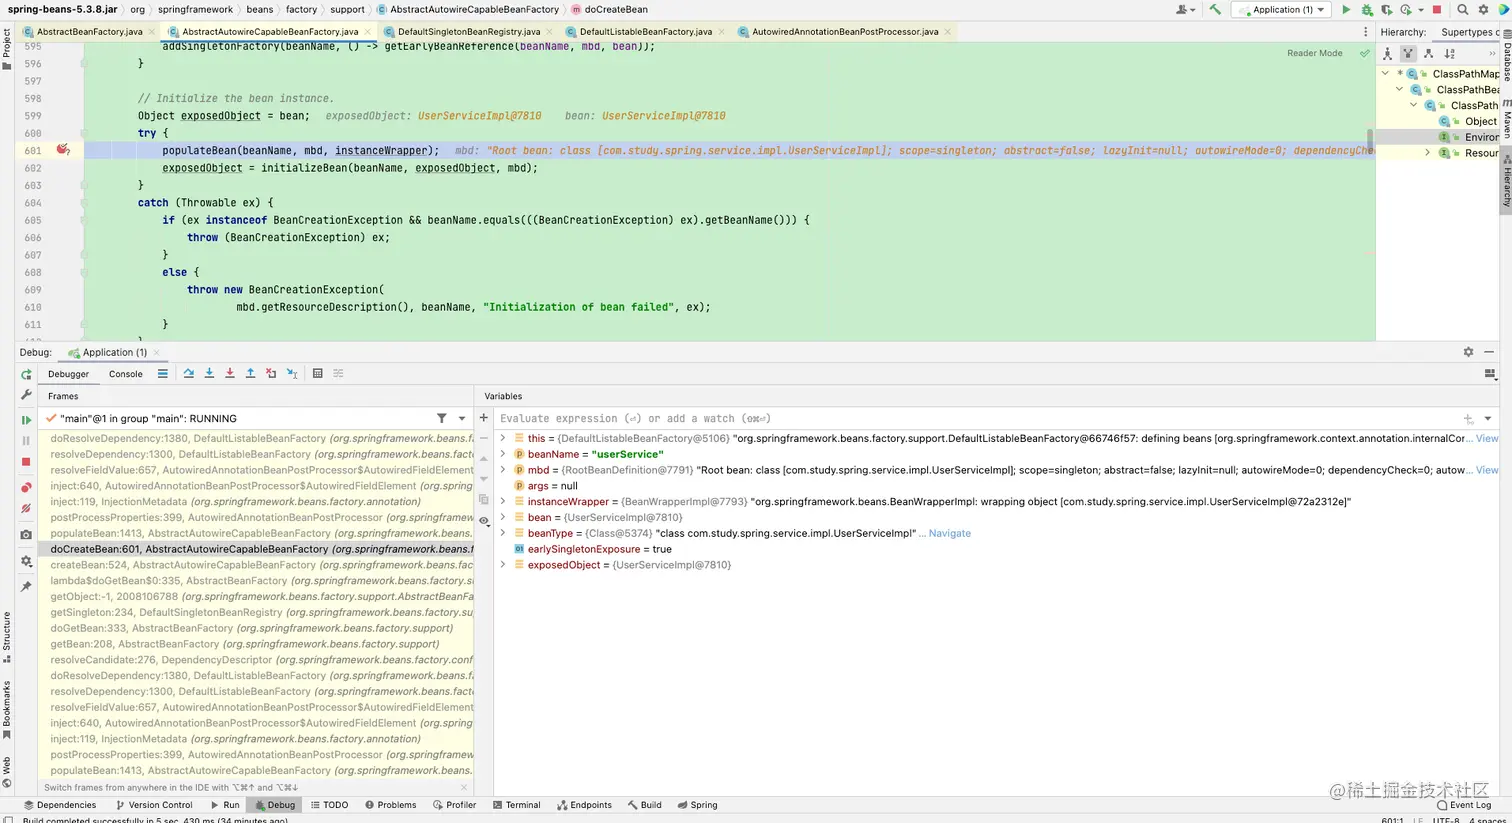
Task: Click the Evaluate Expression calculator icon
Action: pos(318,373)
